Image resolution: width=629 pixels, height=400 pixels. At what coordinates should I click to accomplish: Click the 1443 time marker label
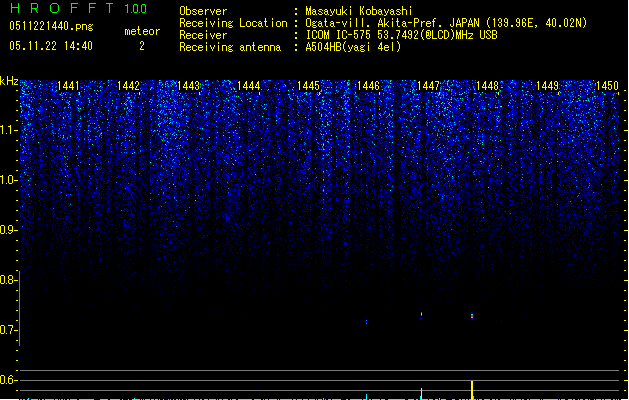pyautogui.click(x=188, y=86)
